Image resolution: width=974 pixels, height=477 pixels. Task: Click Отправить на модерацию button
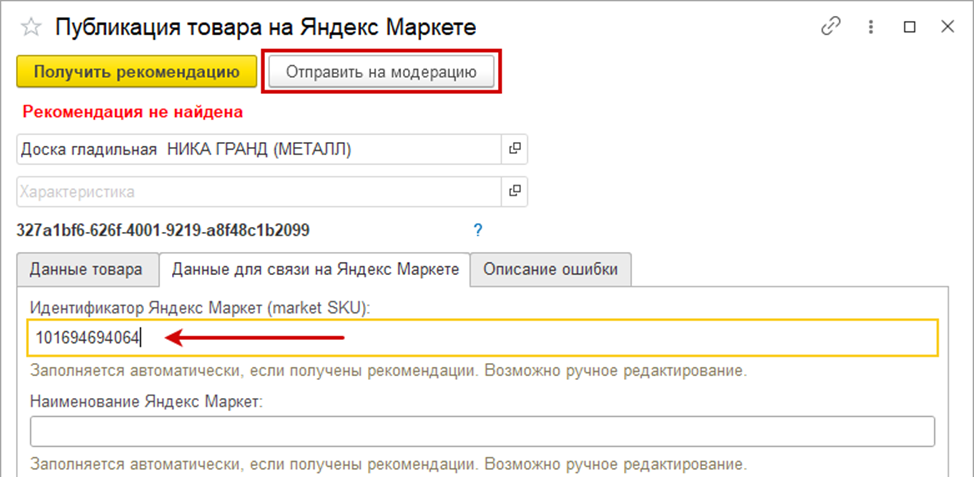coord(381,72)
